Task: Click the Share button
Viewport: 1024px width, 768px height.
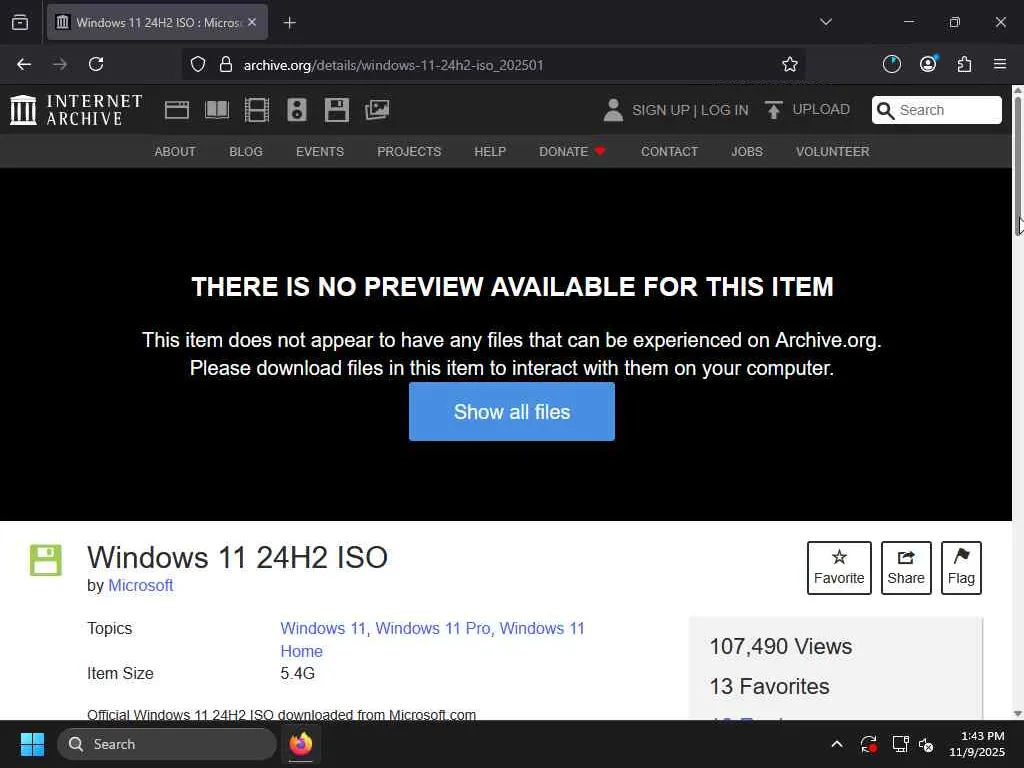Action: pos(906,568)
